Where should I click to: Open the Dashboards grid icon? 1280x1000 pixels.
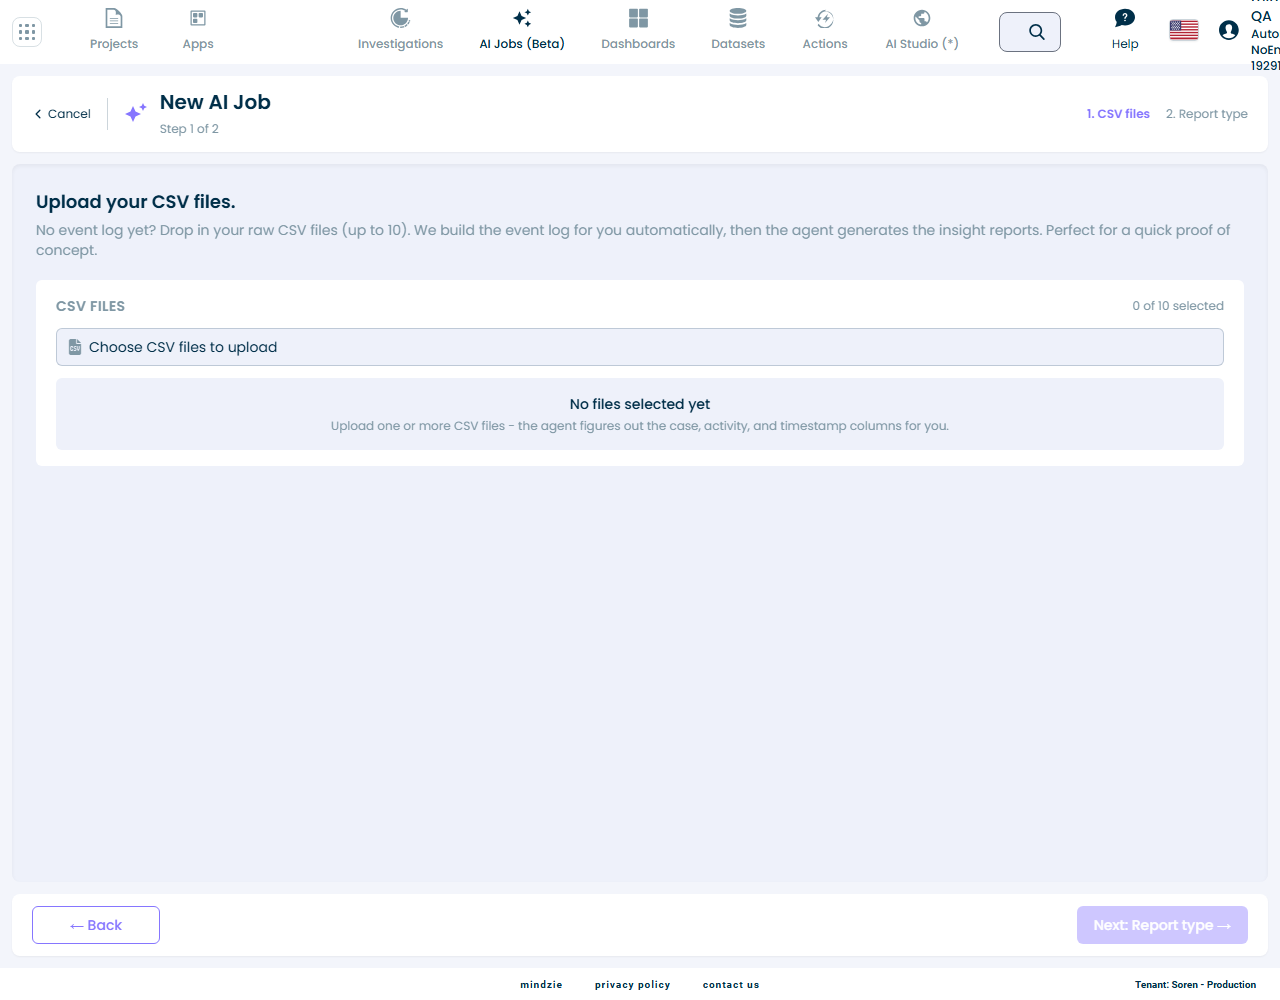coord(638,18)
